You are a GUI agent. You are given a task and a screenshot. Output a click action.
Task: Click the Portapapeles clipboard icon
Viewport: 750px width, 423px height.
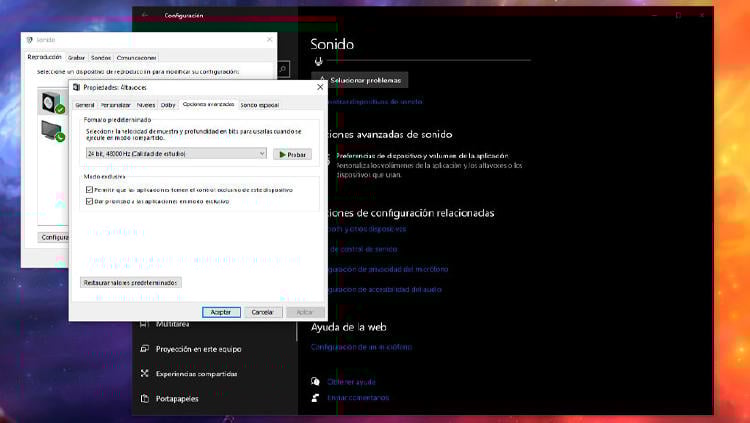pos(144,398)
